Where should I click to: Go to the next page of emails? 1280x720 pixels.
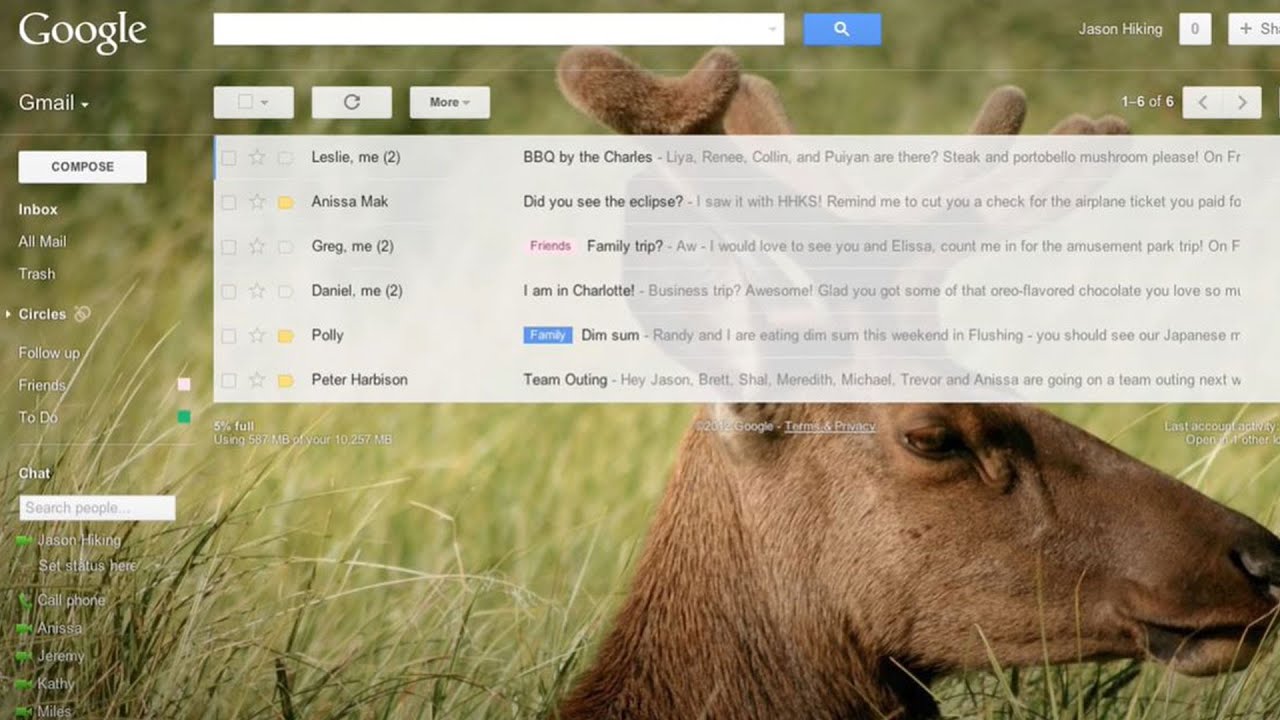tap(1242, 102)
